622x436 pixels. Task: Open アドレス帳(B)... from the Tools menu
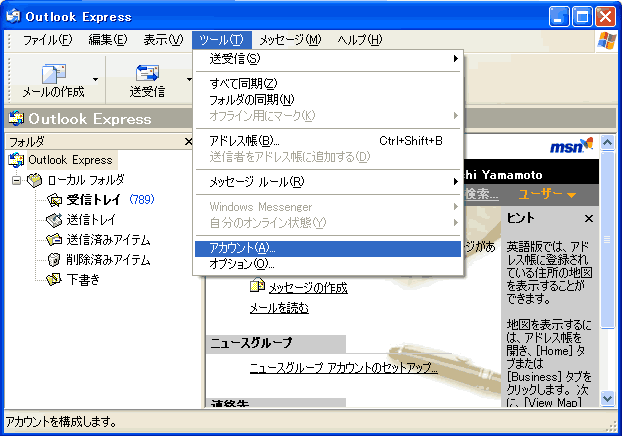(328, 141)
